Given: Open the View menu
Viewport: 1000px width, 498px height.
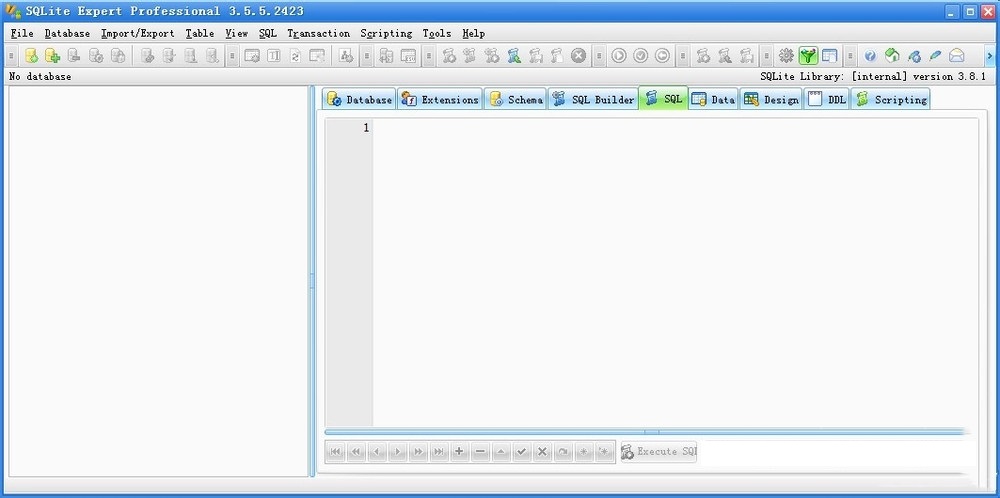Looking at the screenshot, I should tap(236, 33).
